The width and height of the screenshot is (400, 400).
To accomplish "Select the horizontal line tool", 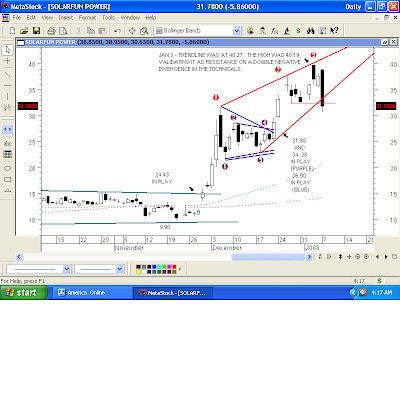I will point(8,86).
